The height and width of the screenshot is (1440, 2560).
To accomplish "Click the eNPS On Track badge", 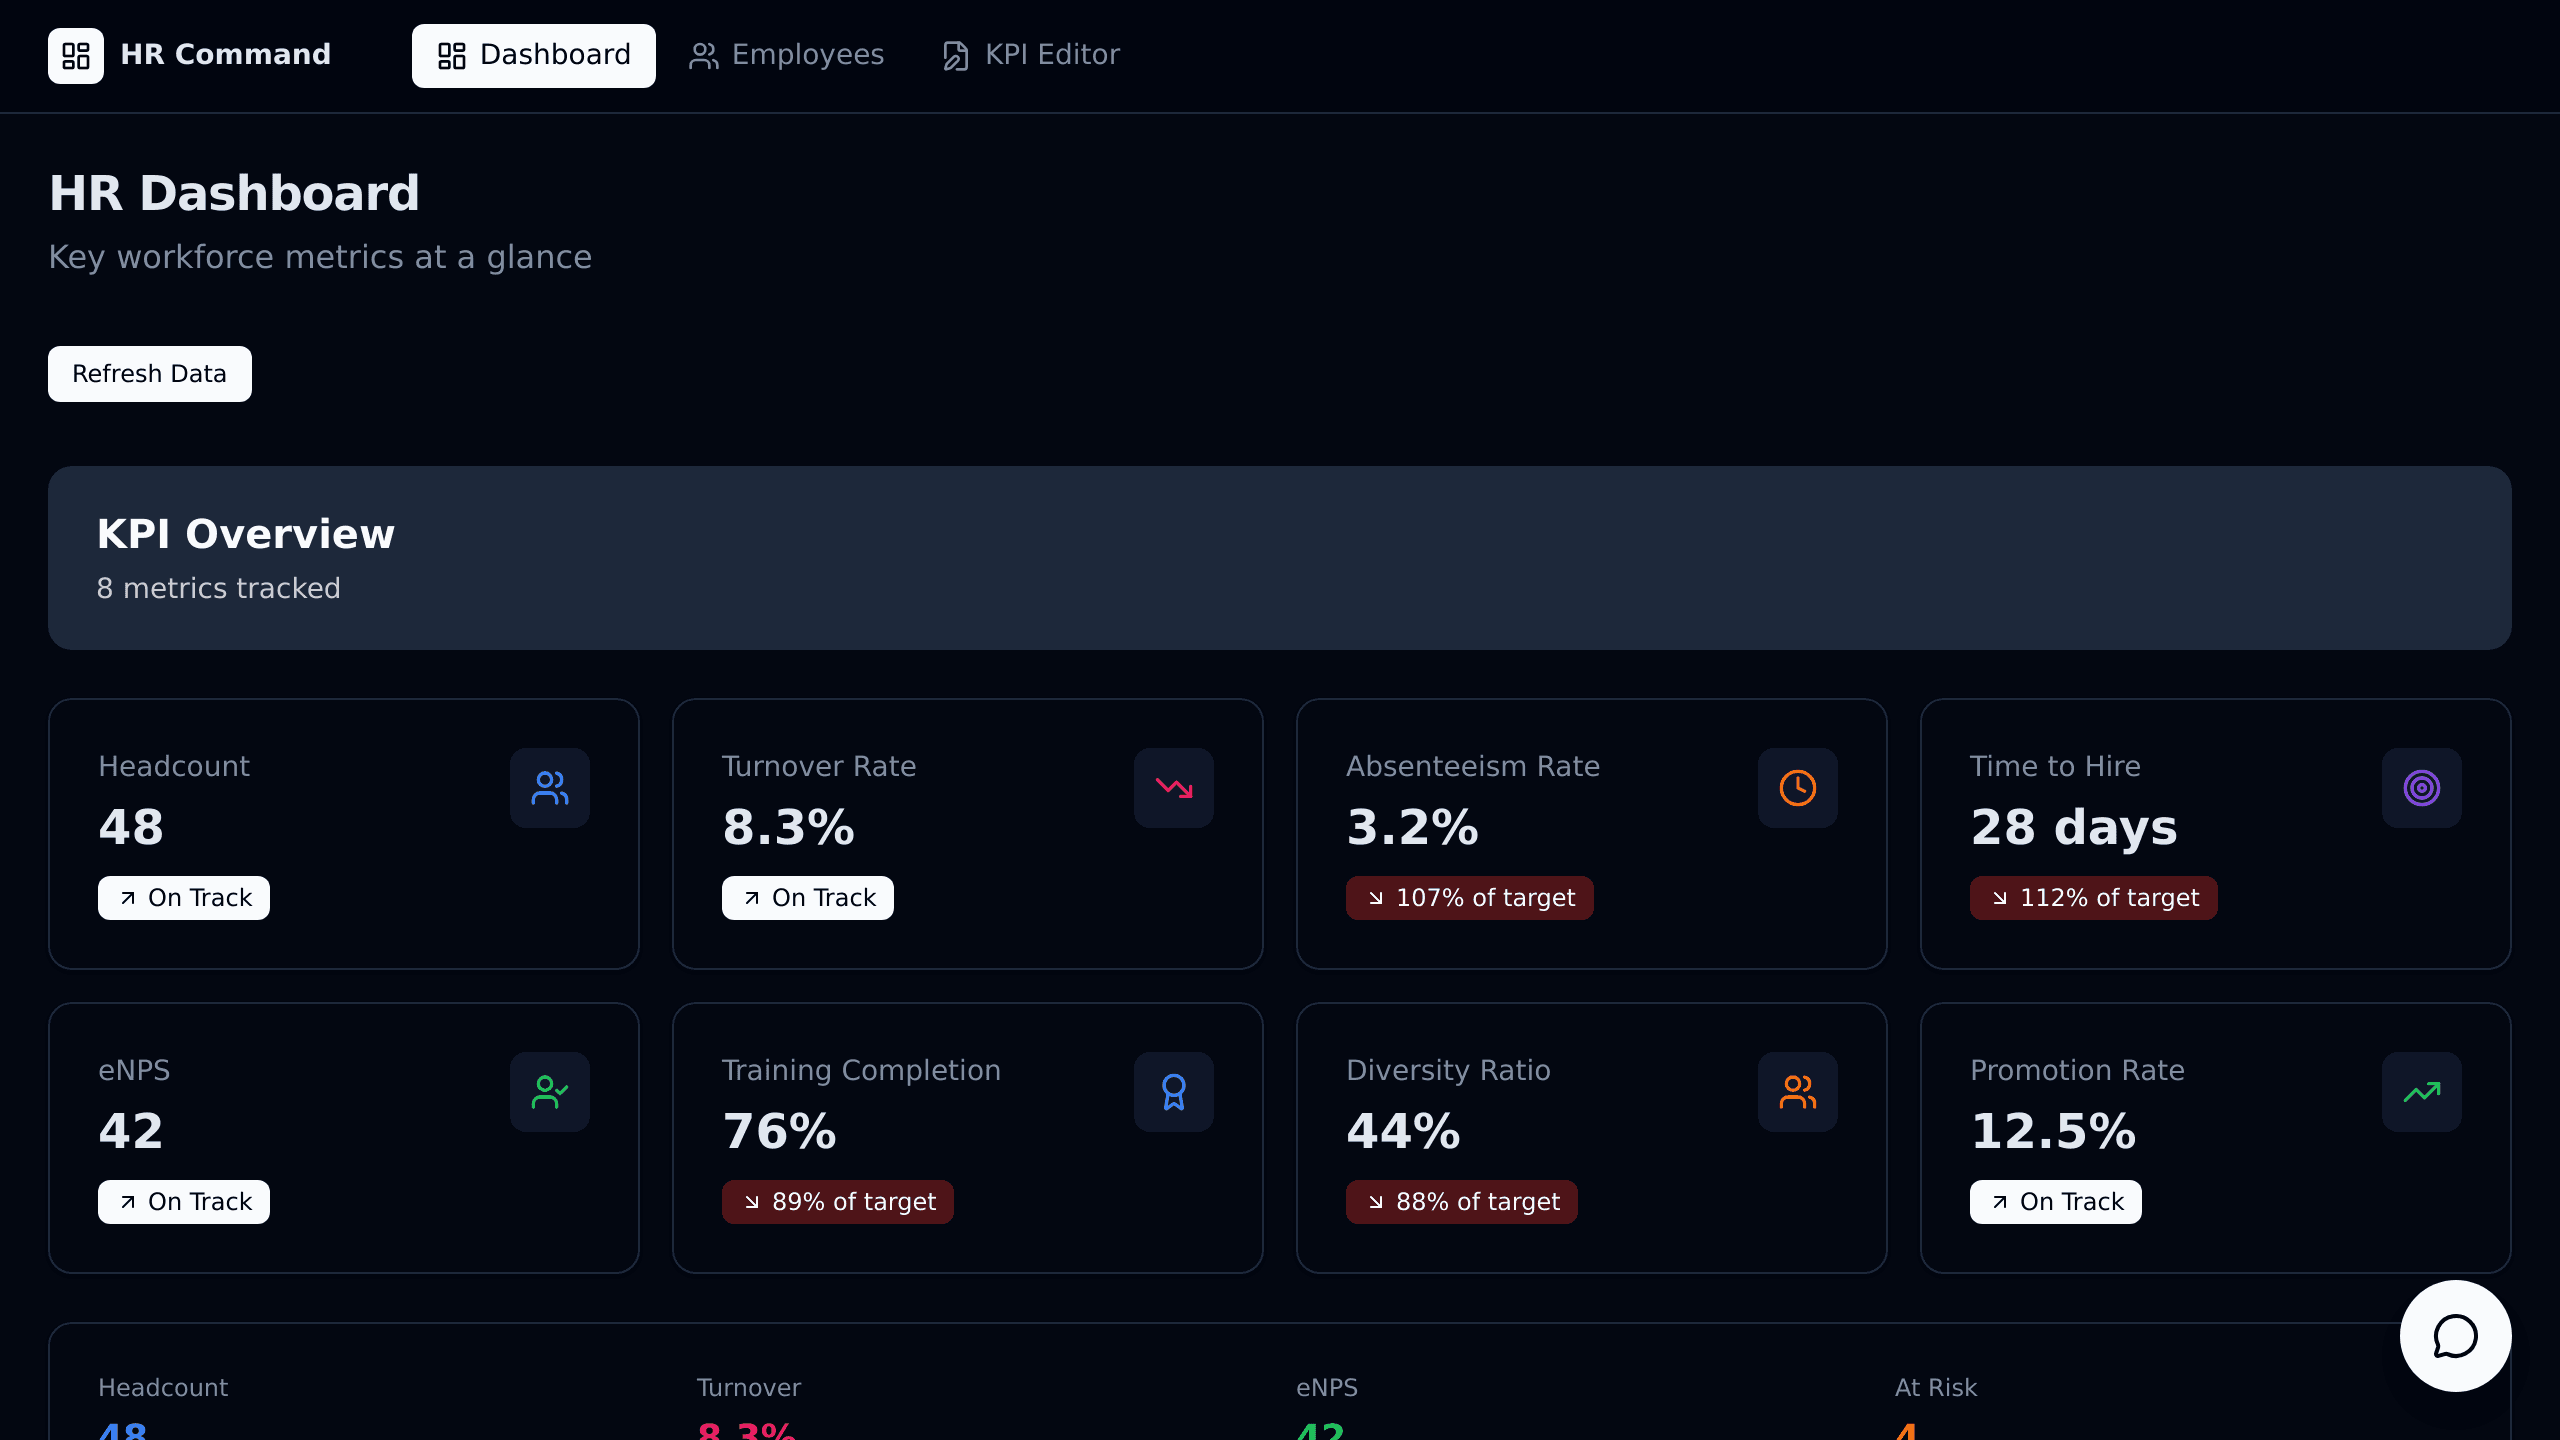I will pos(184,1202).
